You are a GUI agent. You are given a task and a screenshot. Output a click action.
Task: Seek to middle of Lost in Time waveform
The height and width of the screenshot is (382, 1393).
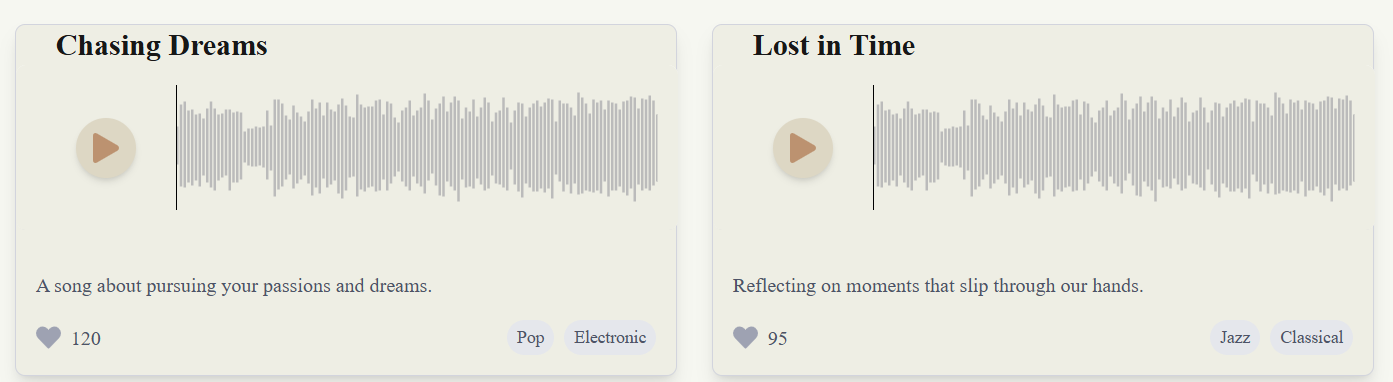coord(1115,147)
